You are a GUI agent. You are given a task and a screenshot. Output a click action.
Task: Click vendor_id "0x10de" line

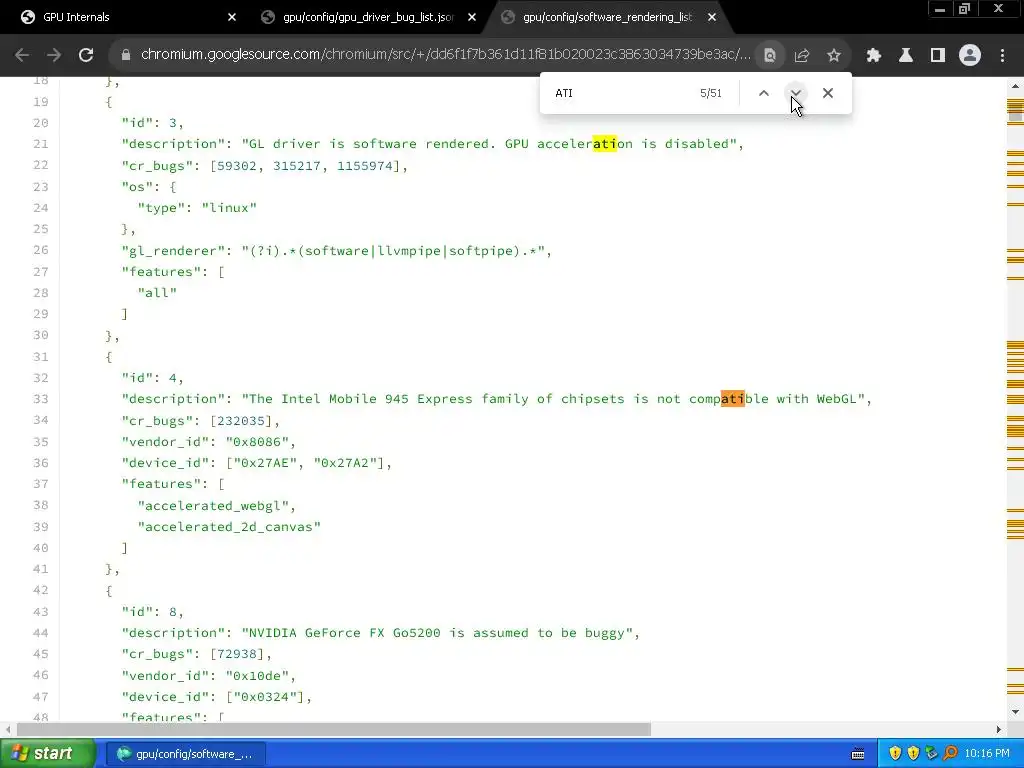(208, 676)
